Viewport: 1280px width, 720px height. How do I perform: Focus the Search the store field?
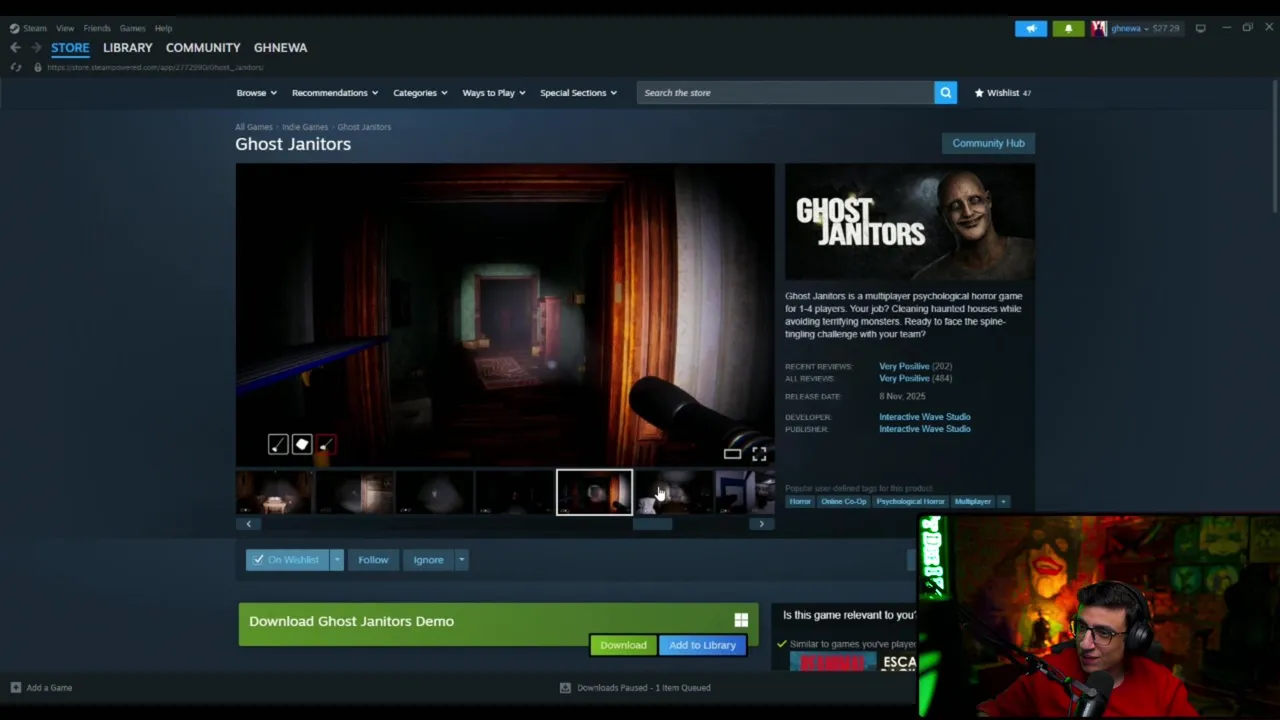coord(785,93)
